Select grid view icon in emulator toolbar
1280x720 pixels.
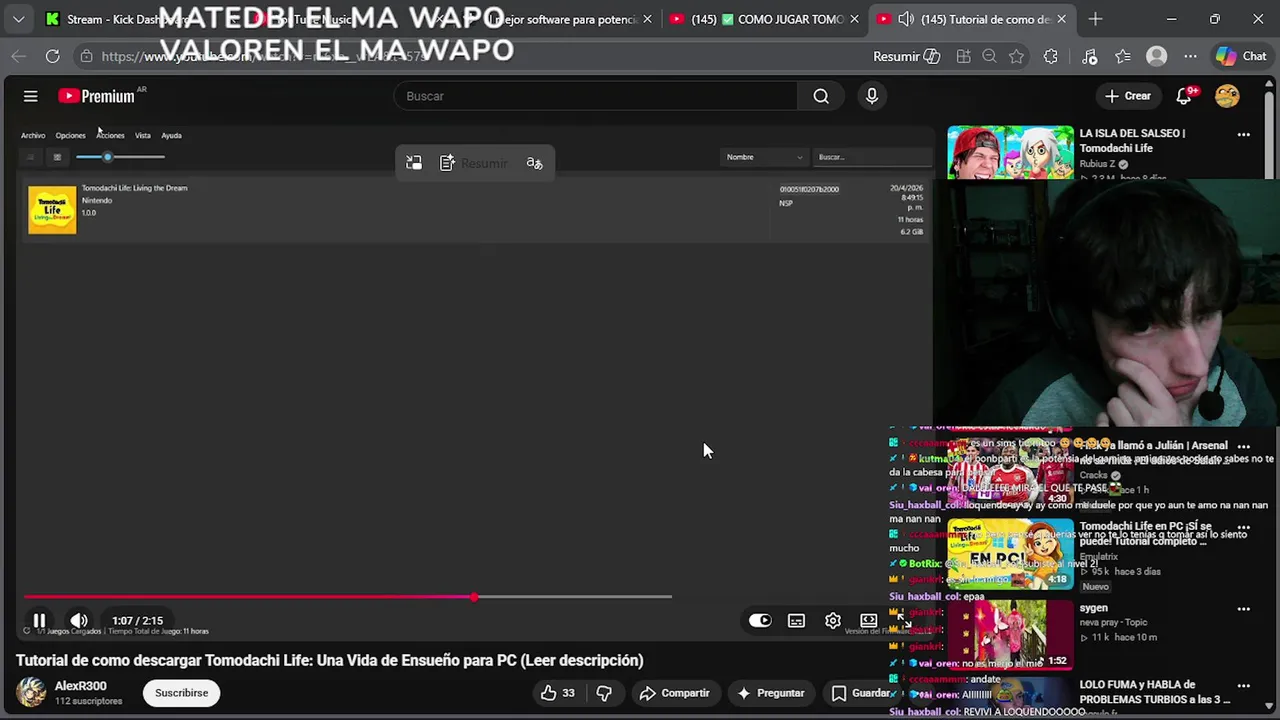pos(57,157)
